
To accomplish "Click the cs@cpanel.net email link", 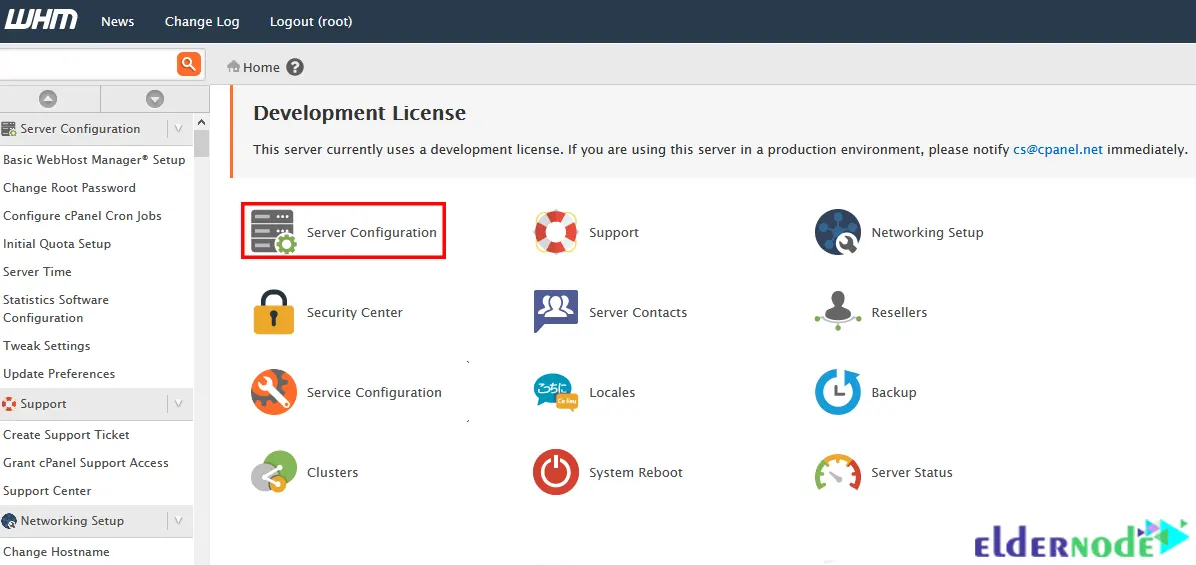I will [1058, 149].
